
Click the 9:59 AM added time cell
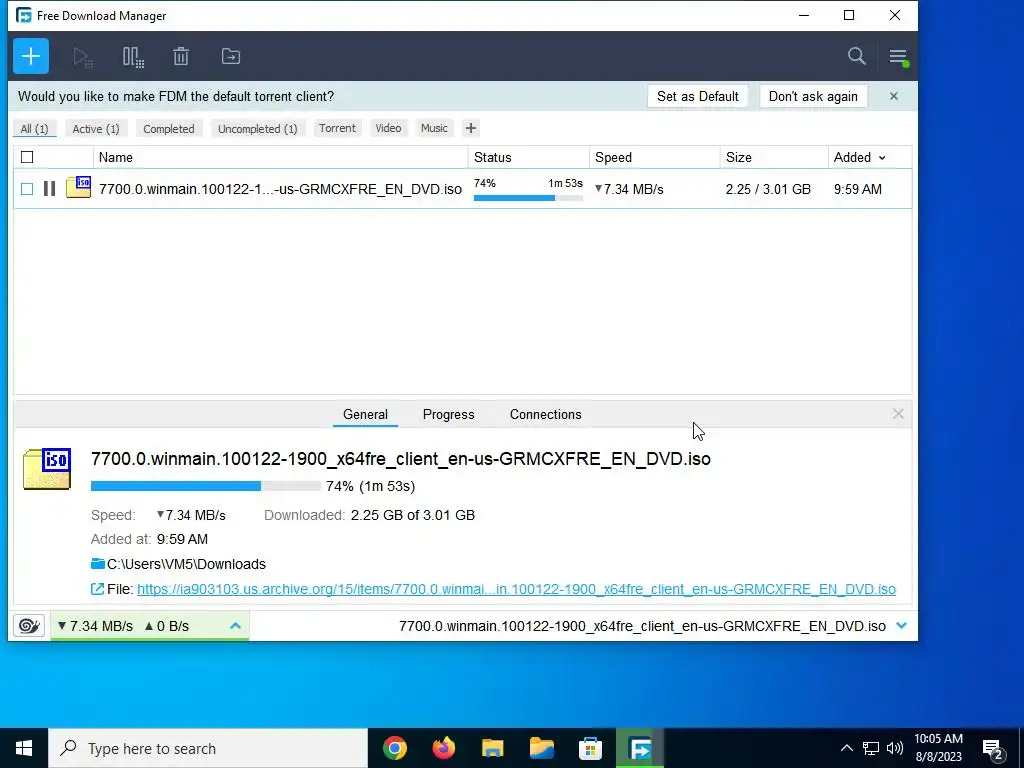point(857,189)
